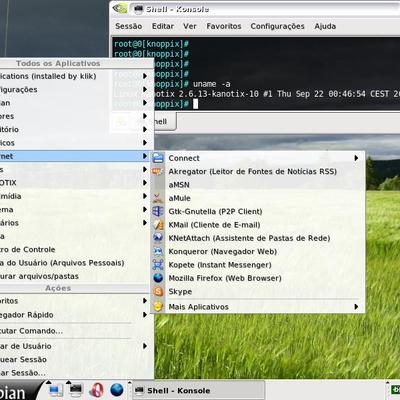This screenshot has height=400, width=400.
Task: Select Bloquear Sessão entry
Action: [76, 359]
